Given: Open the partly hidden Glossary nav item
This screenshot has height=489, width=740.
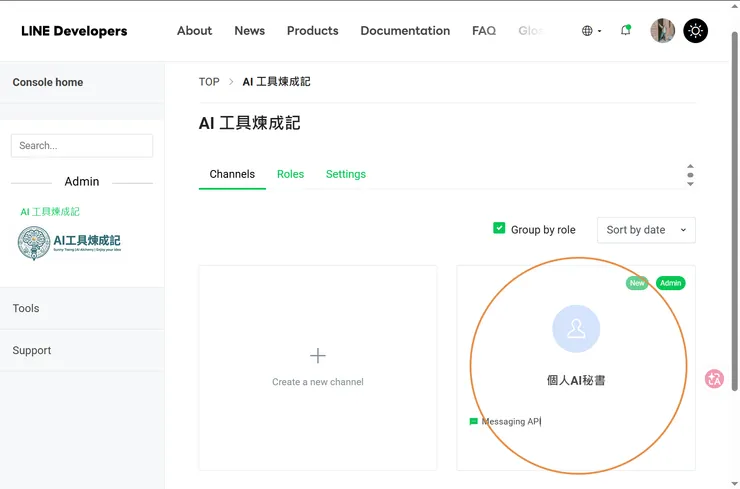Looking at the screenshot, I should pyautogui.click(x=531, y=31).
